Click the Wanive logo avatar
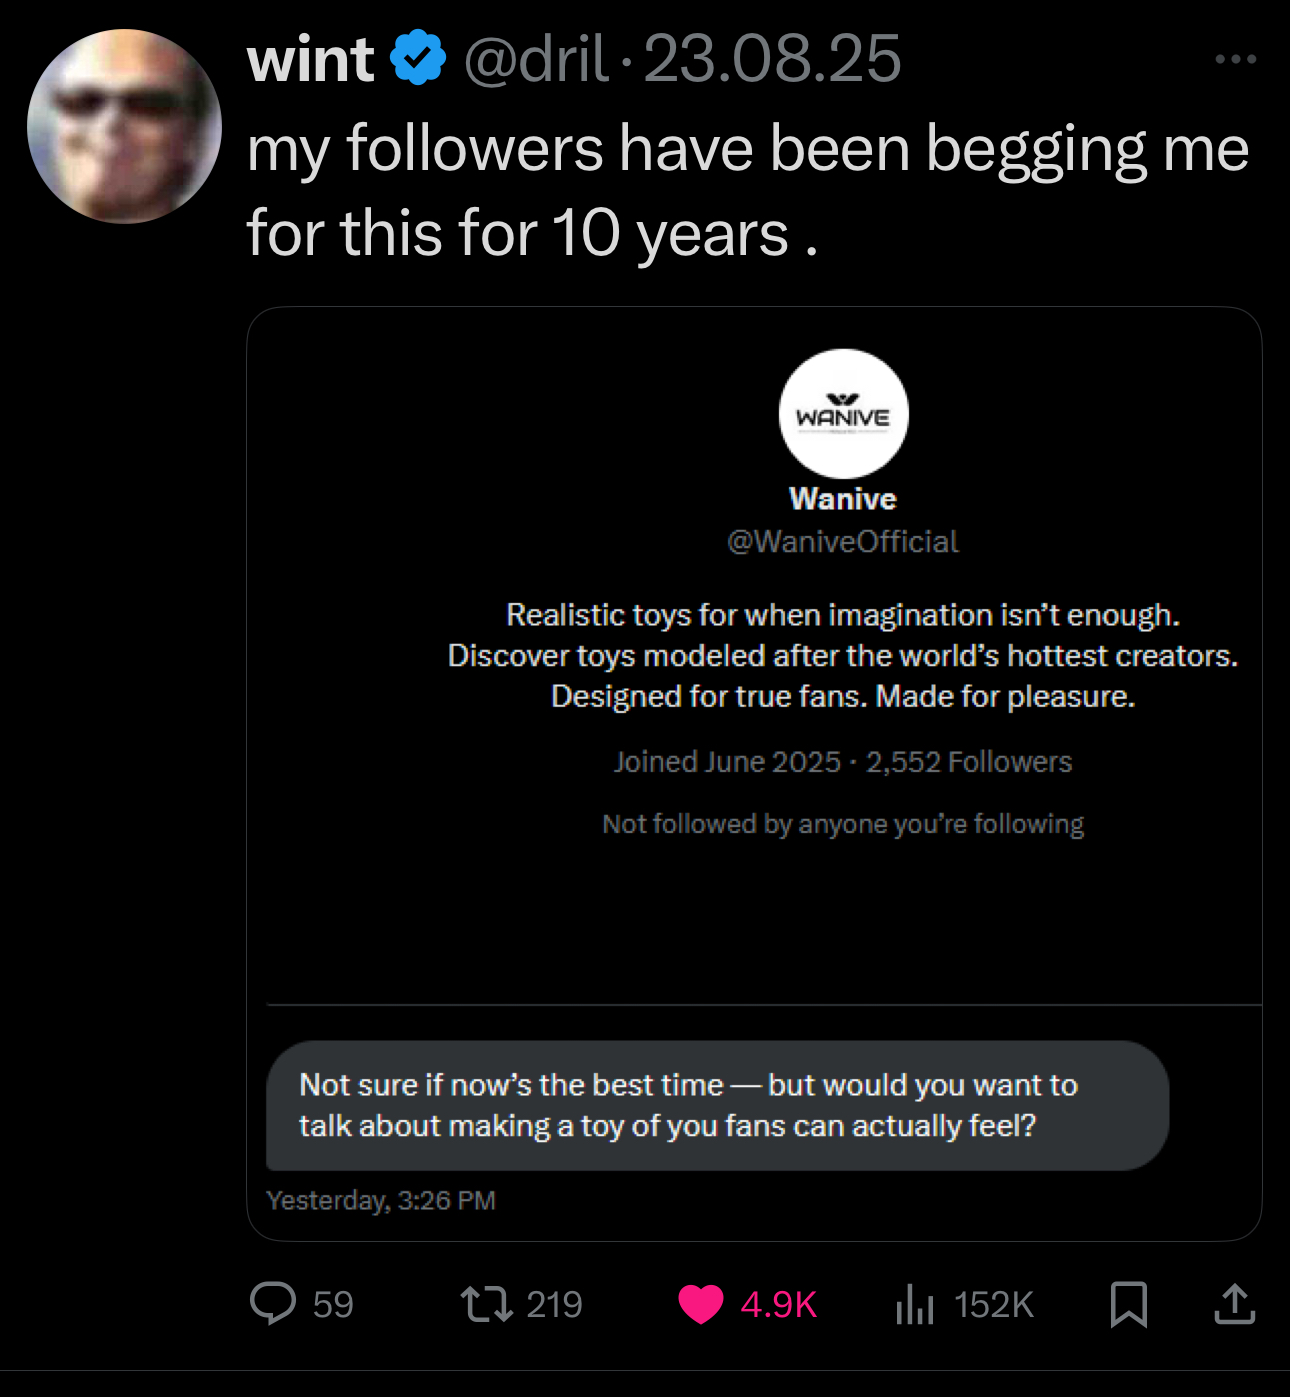Screen dimensions: 1290x1397 pos(843,414)
